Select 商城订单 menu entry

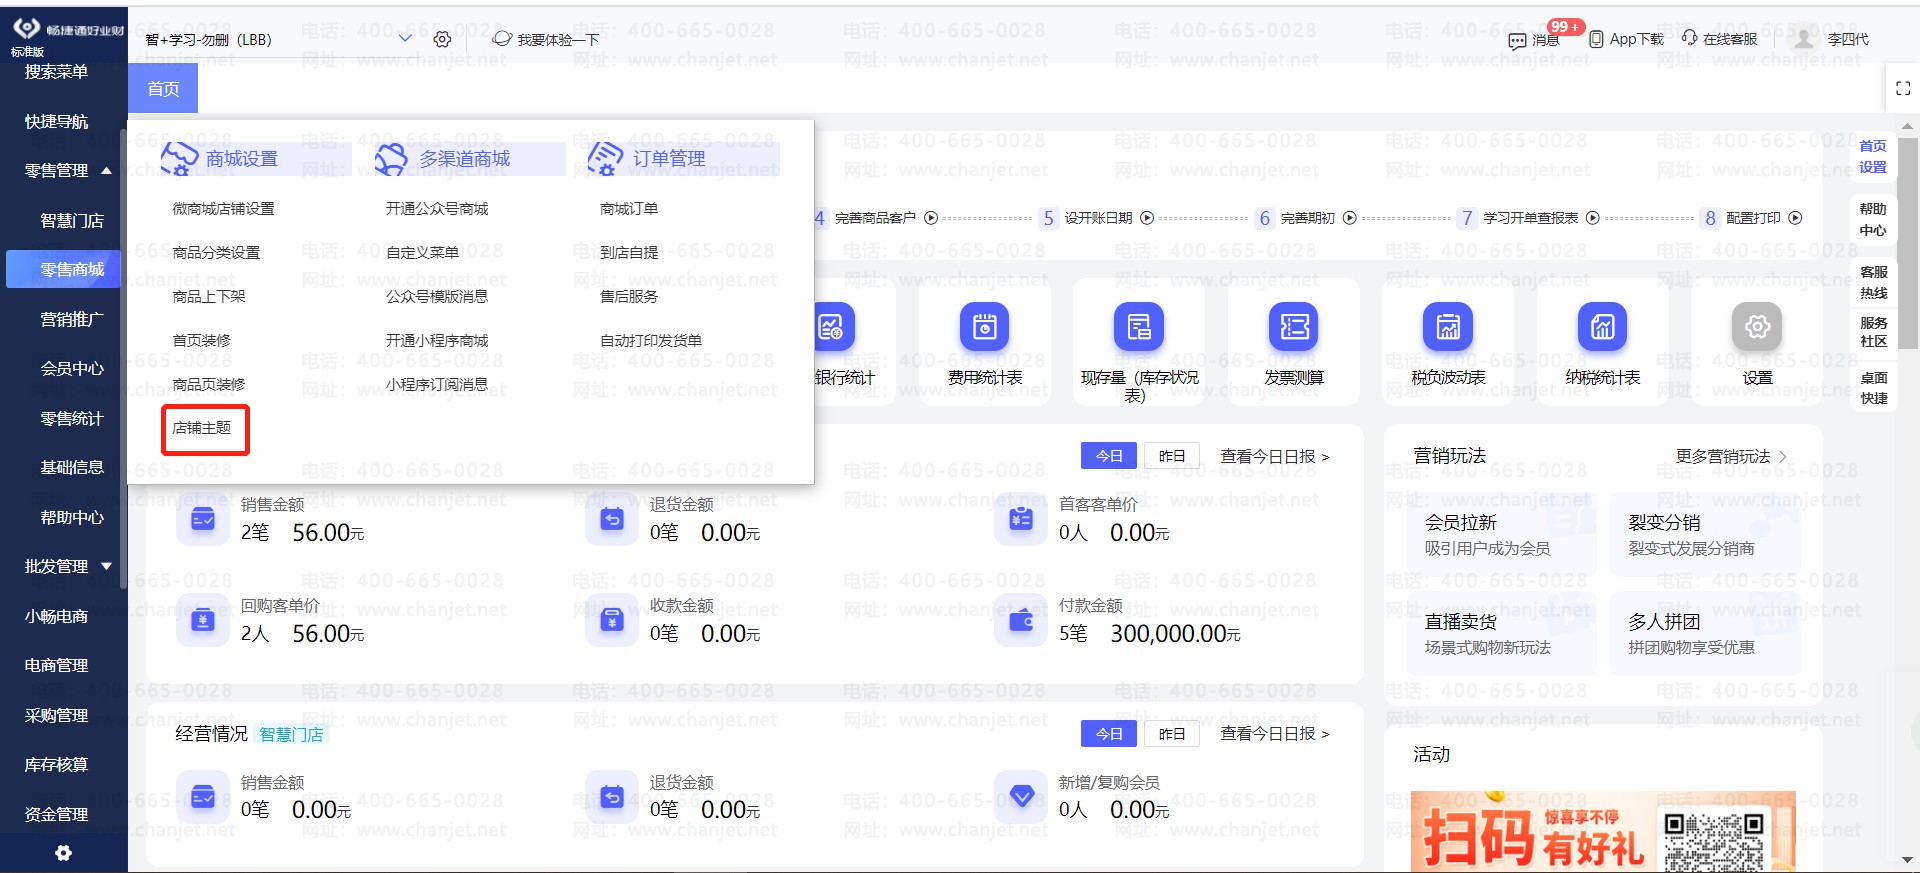point(629,209)
